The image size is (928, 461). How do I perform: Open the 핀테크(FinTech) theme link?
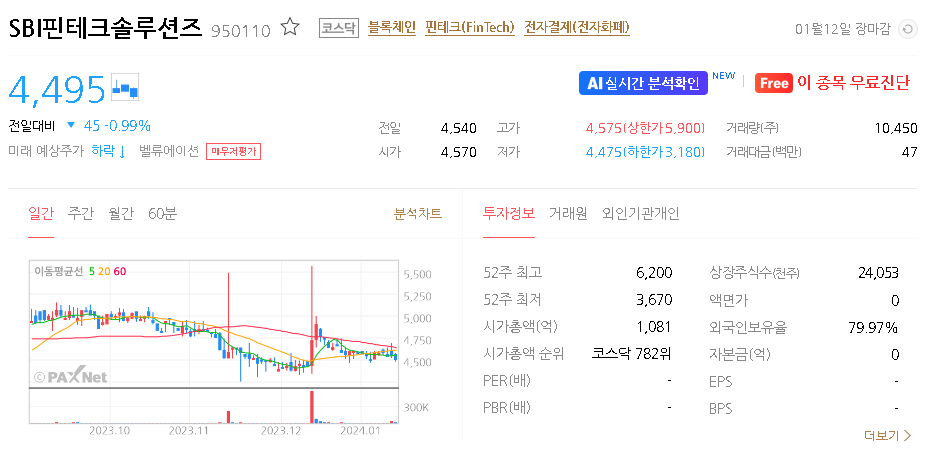tap(470, 27)
